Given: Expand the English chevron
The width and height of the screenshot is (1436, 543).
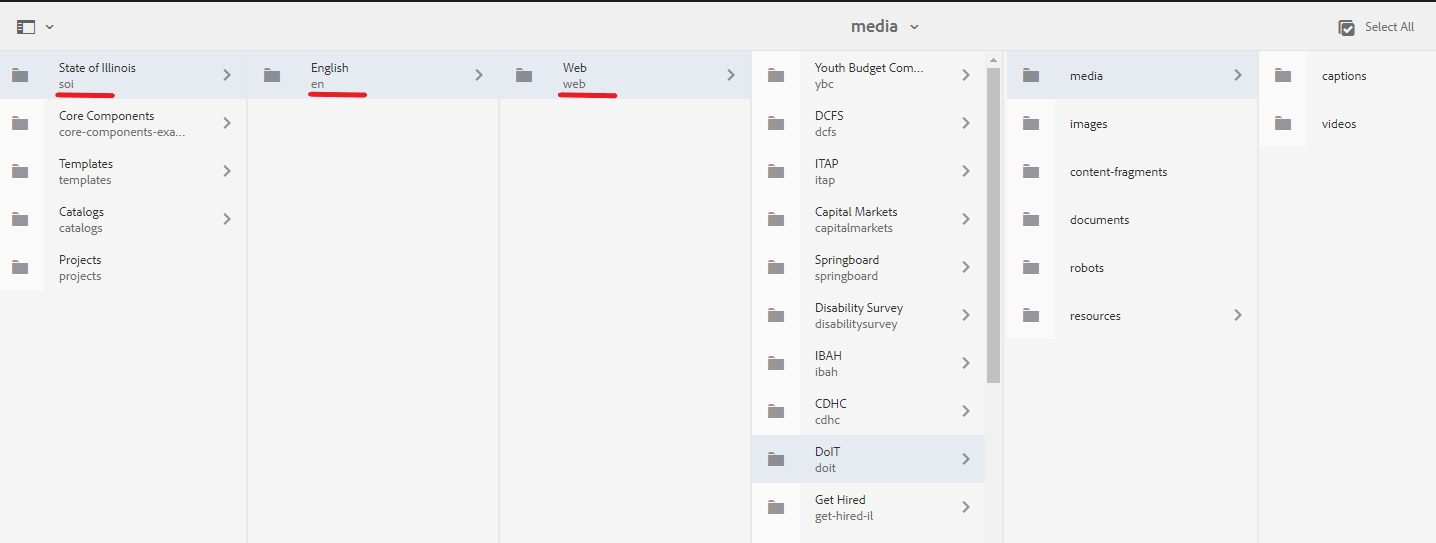Looking at the screenshot, I should 479,75.
